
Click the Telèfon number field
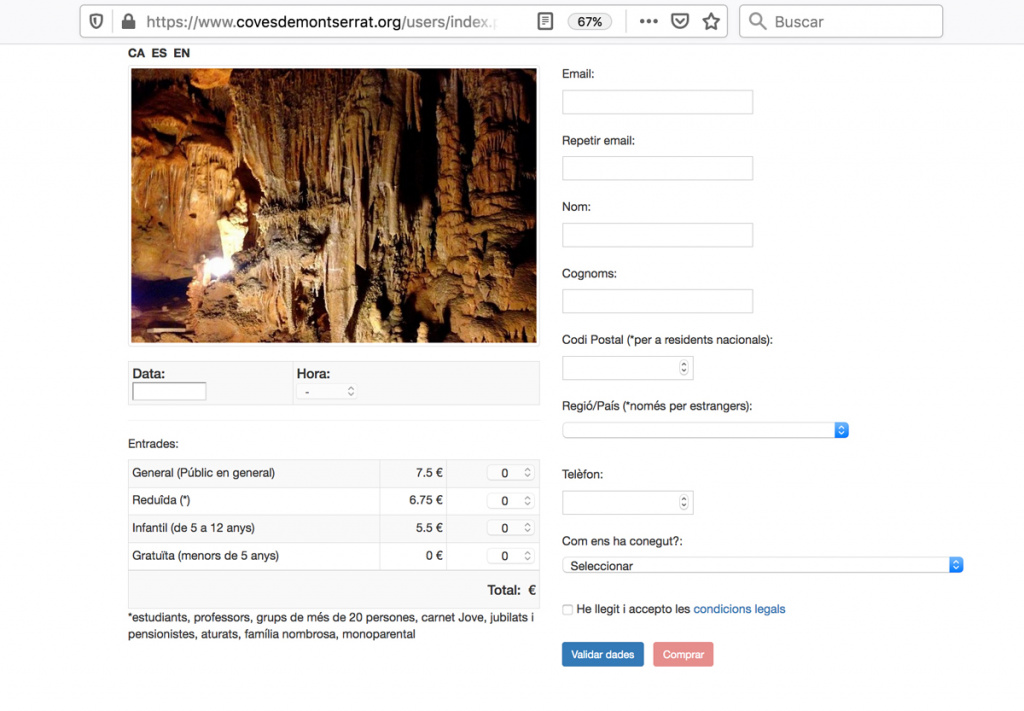pos(628,503)
